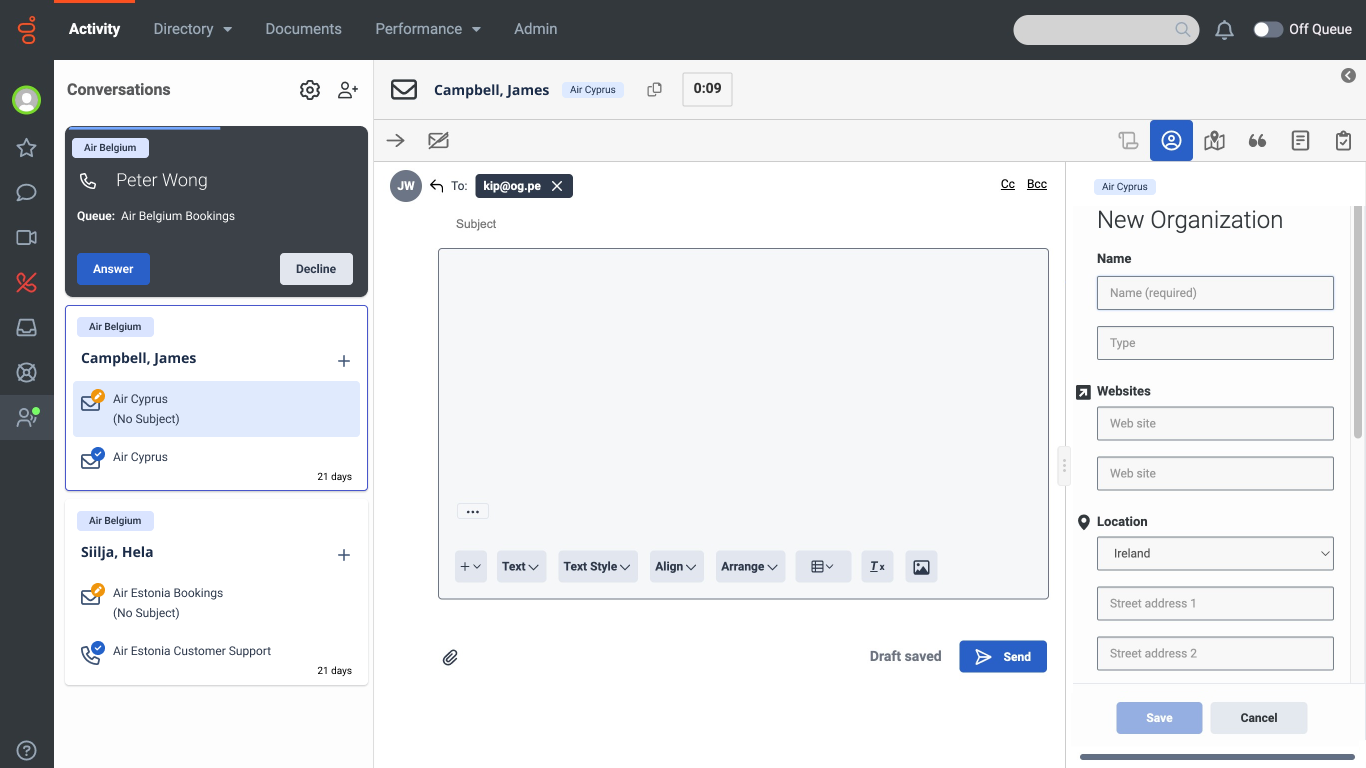Click the Send email button
This screenshot has width=1366, height=768.
pyautogui.click(x=1003, y=657)
